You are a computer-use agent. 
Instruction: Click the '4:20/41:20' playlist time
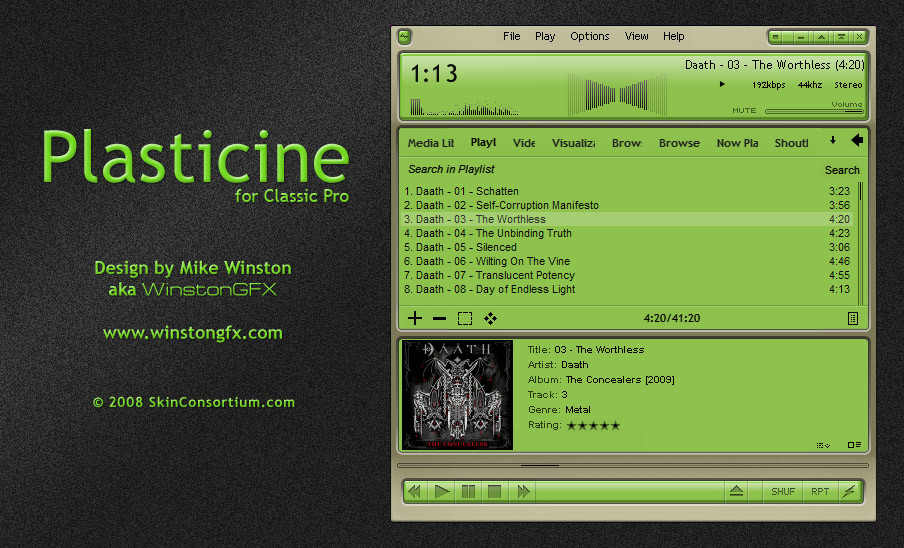tap(672, 318)
